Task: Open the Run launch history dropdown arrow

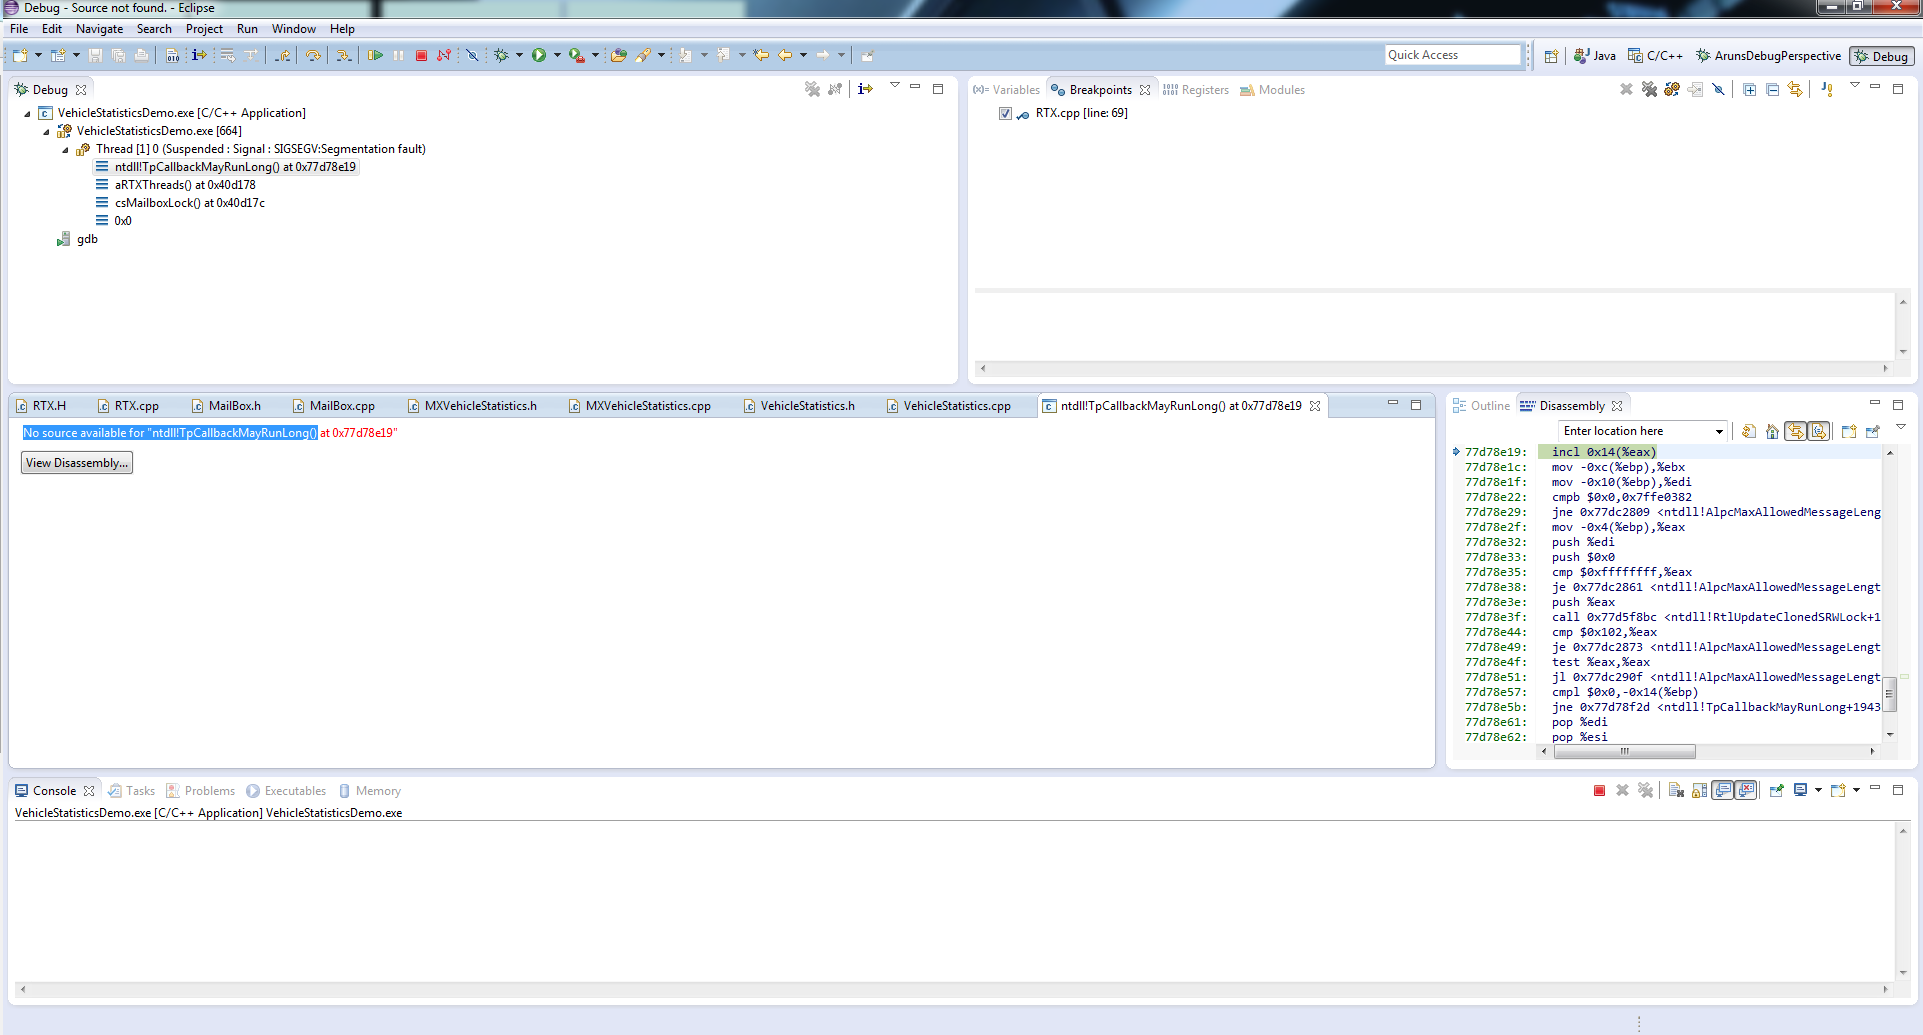Action: 557,55
